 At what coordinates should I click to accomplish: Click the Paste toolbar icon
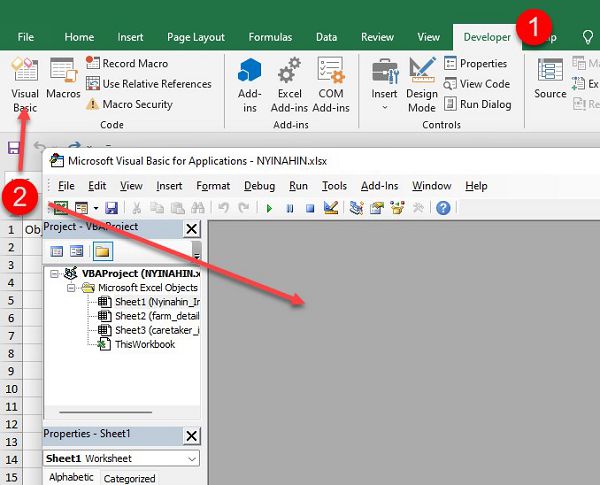tap(178, 208)
